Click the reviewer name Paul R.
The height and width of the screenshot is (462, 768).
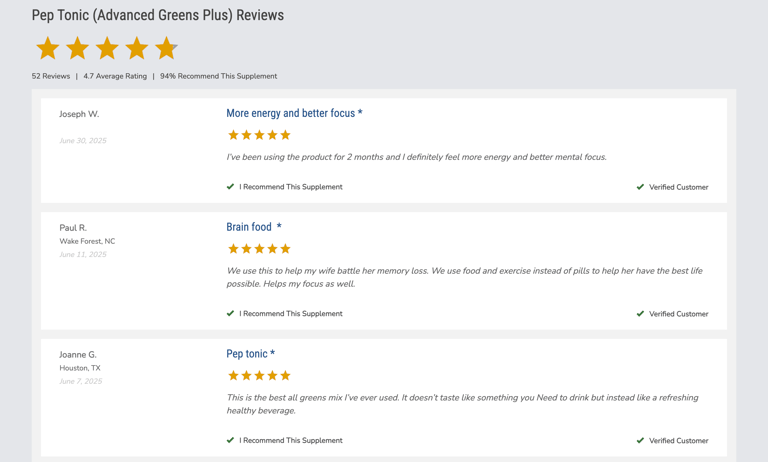73,228
